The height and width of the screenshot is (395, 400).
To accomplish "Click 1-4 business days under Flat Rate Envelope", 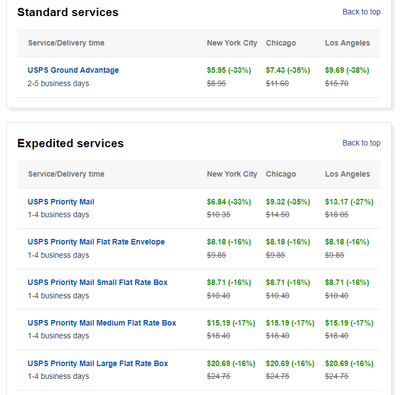I will pos(58,255).
